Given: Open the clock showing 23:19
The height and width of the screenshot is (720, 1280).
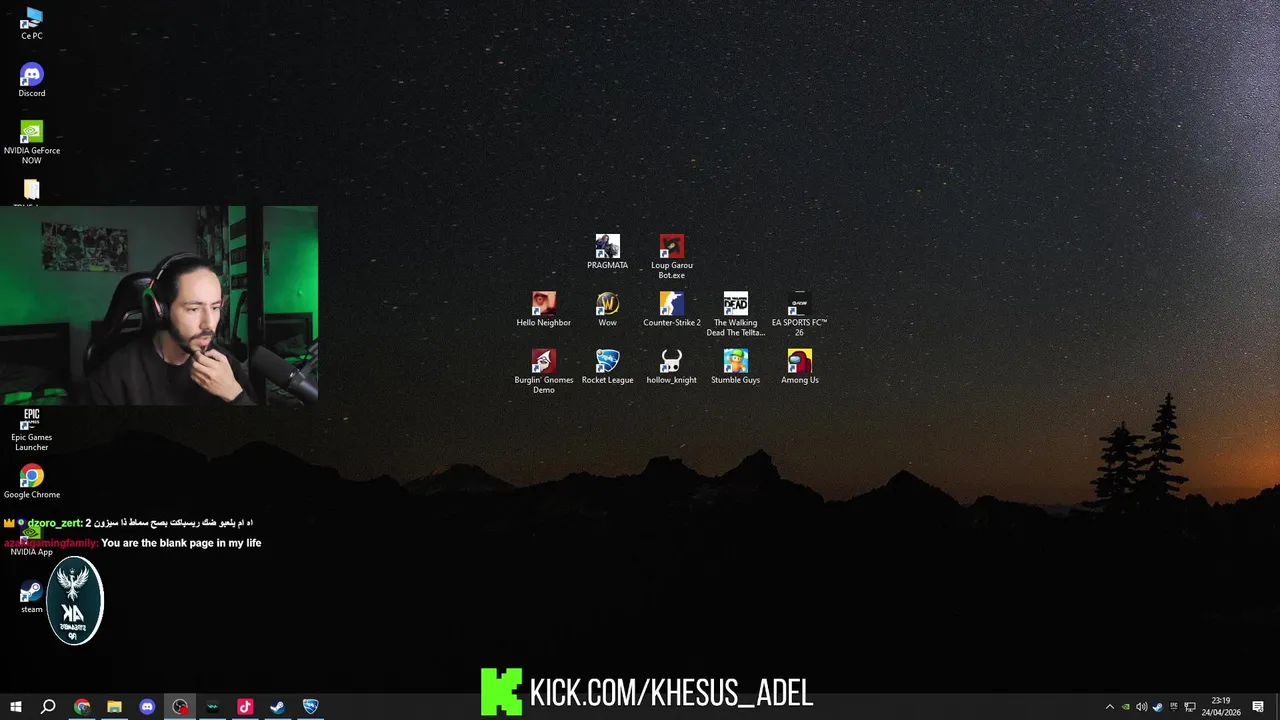Looking at the screenshot, I should point(1220,707).
